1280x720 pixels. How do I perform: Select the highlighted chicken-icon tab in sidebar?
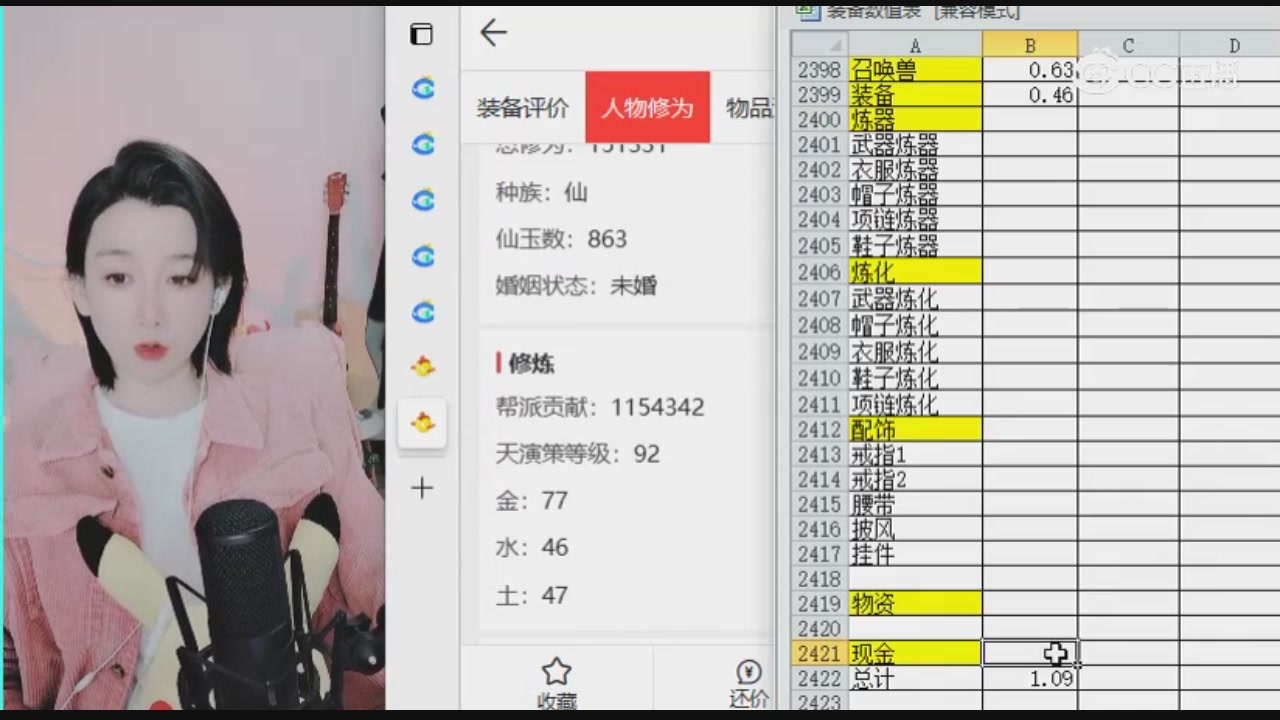click(x=422, y=424)
